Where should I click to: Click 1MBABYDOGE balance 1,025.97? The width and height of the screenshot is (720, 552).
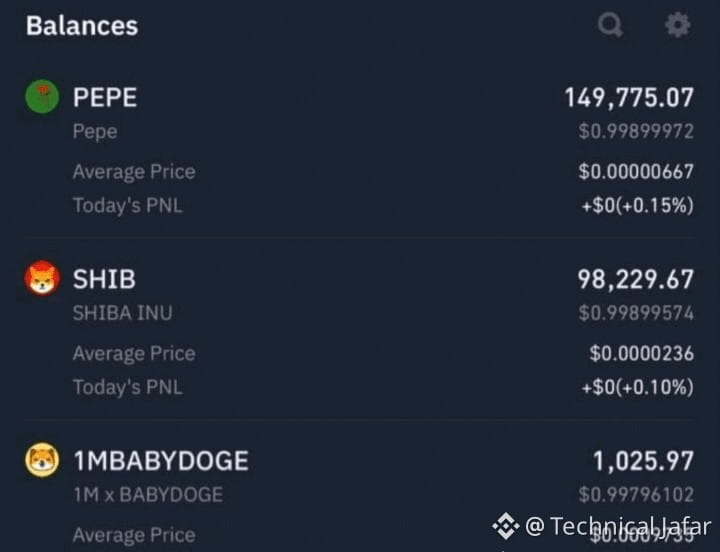[x=643, y=461]
